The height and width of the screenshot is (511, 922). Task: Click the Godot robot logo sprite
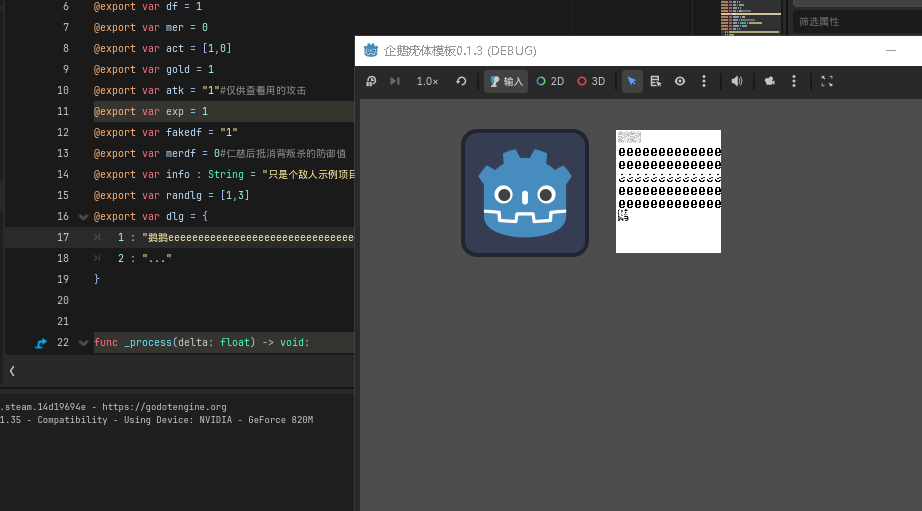pyautogui.click(x=525, y=193)
